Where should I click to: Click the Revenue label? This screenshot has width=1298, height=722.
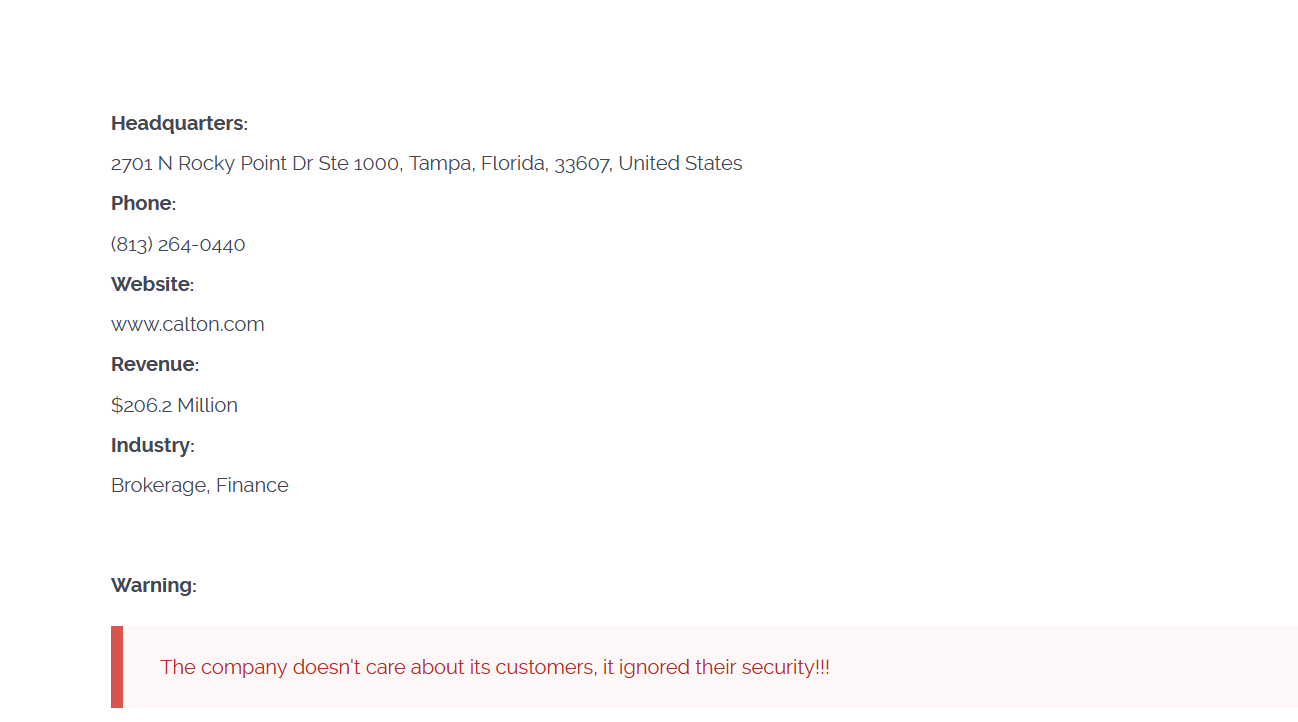(155, 364)
